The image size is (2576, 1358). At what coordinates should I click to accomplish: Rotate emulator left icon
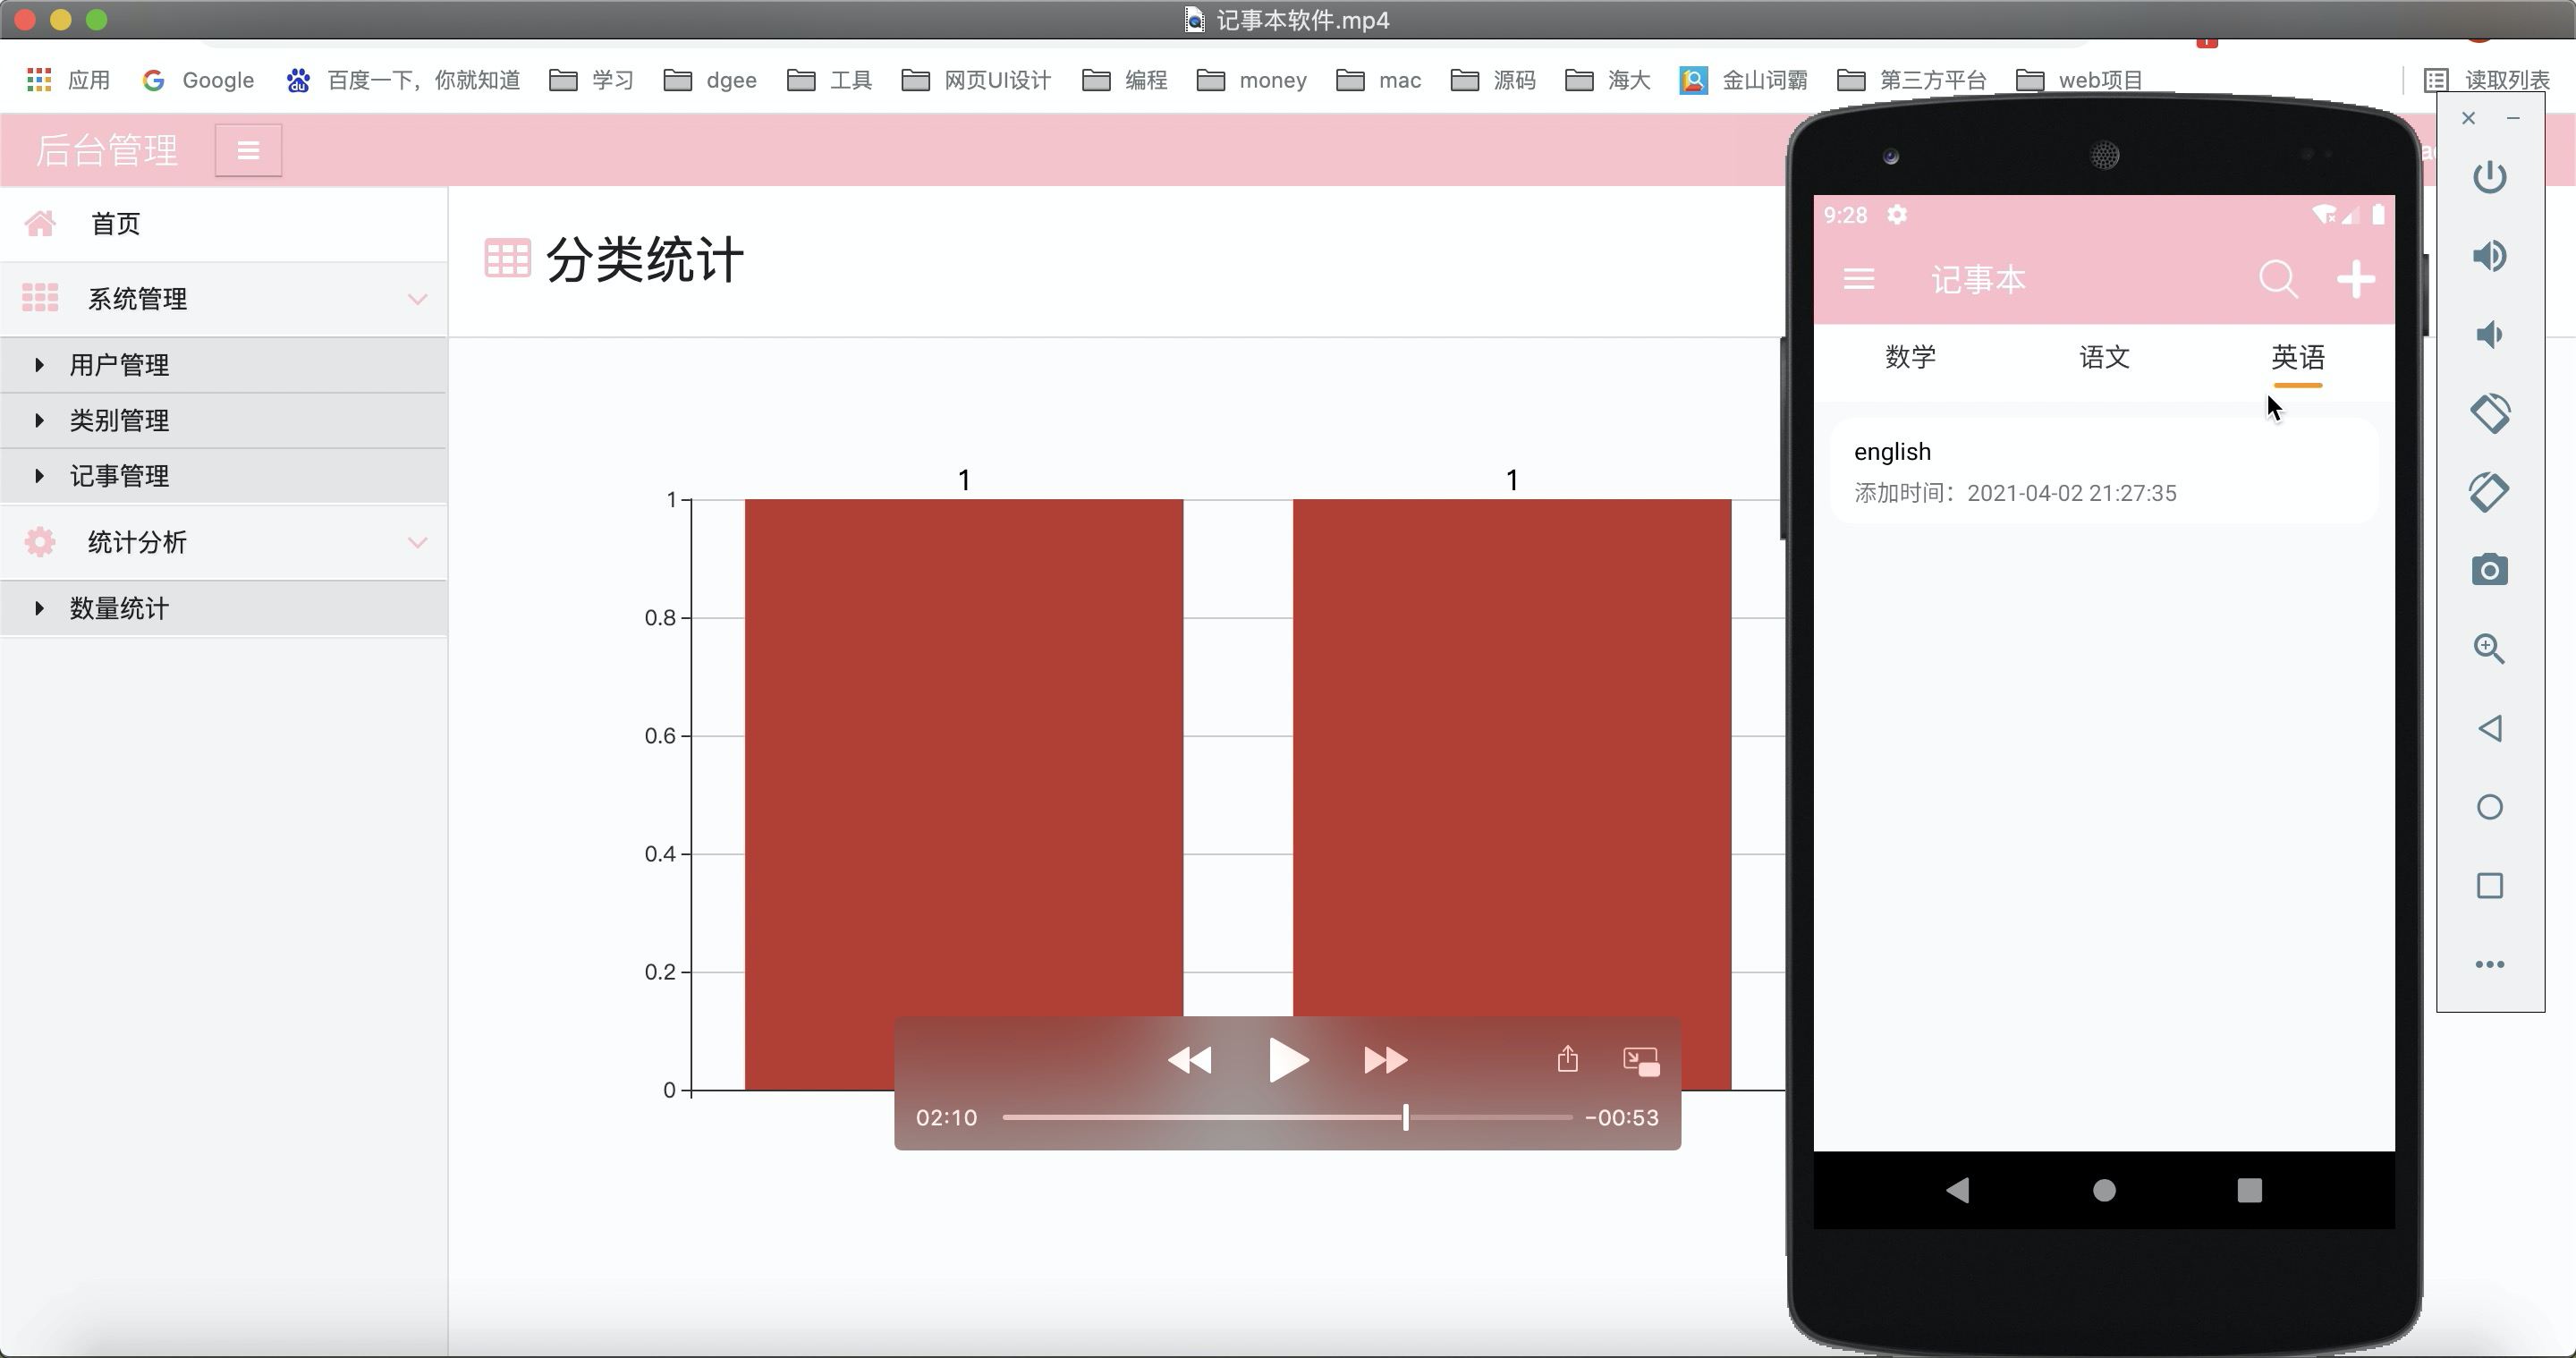tap(2489, 413)
